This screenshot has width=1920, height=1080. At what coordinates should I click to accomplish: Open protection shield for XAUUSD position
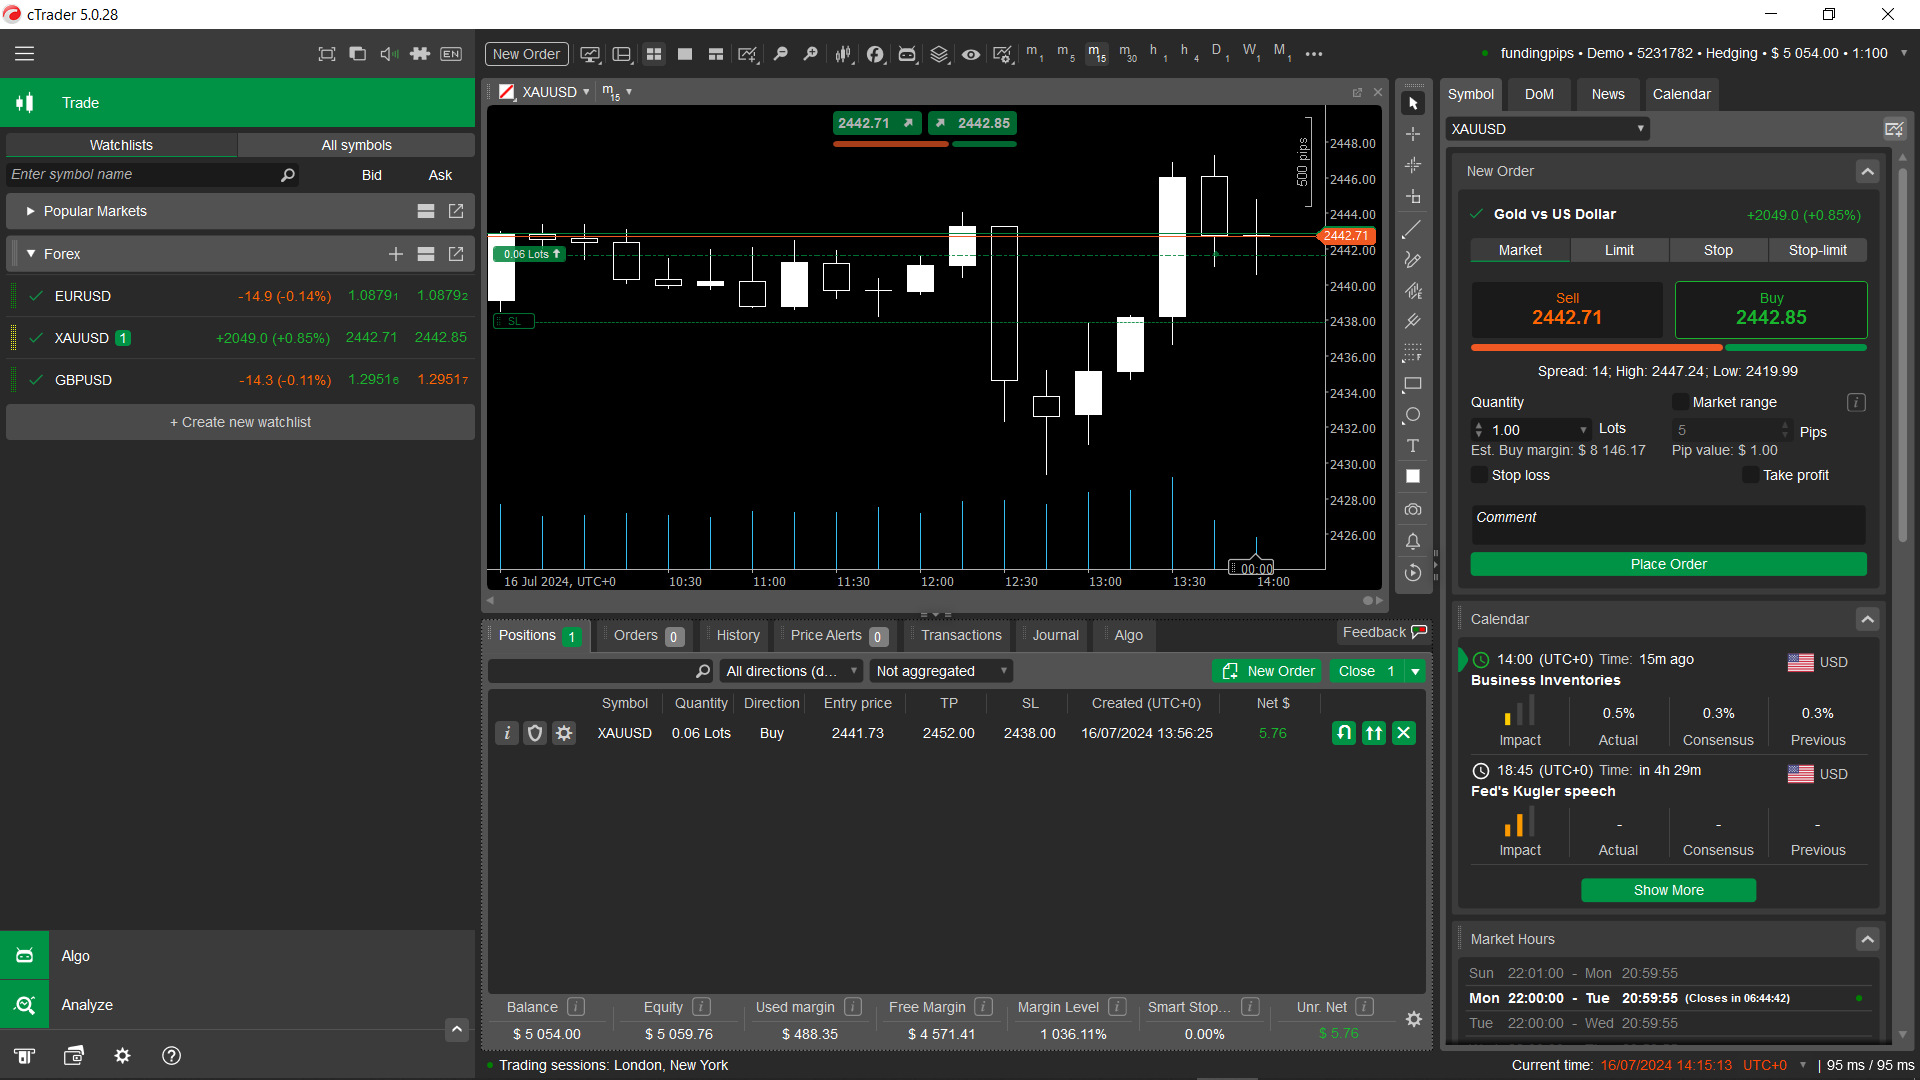coord(535,733)
